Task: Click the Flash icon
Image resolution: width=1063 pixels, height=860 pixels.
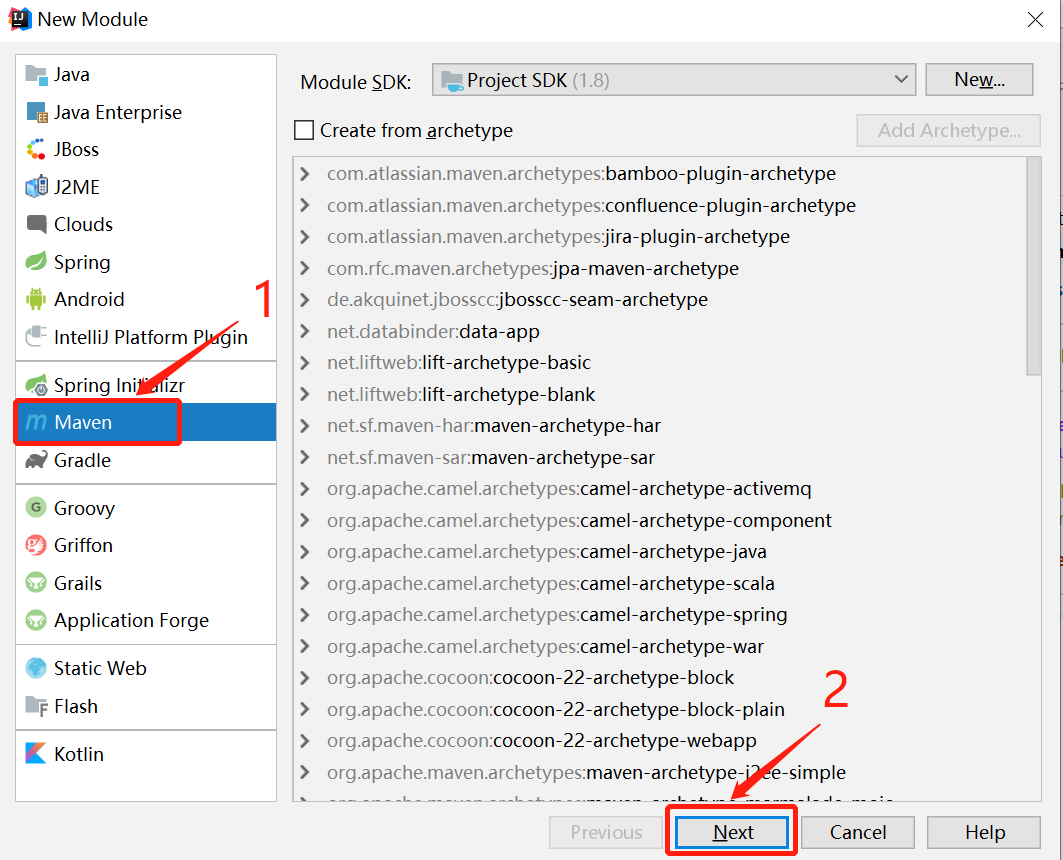Action: click(36, 706)
